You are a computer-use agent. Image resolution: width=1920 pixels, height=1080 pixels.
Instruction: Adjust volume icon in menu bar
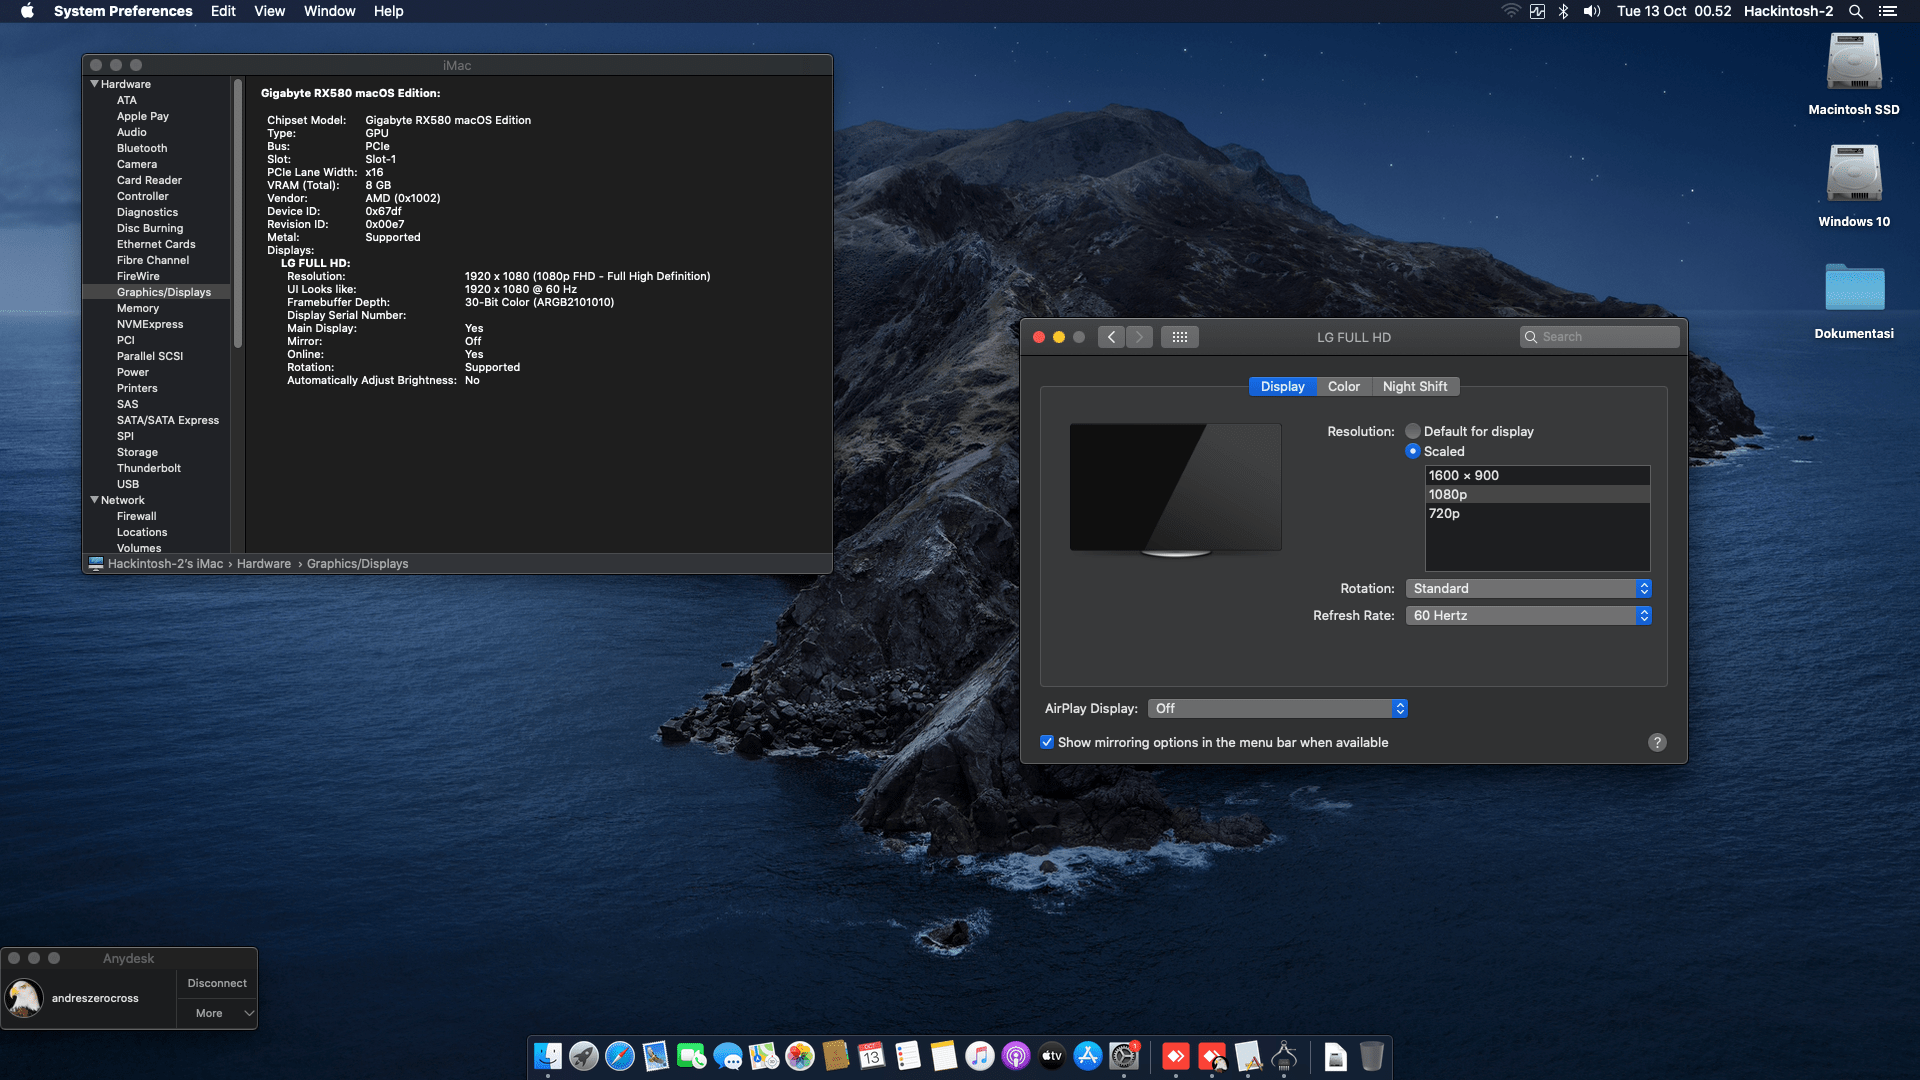pos(1592,11)
